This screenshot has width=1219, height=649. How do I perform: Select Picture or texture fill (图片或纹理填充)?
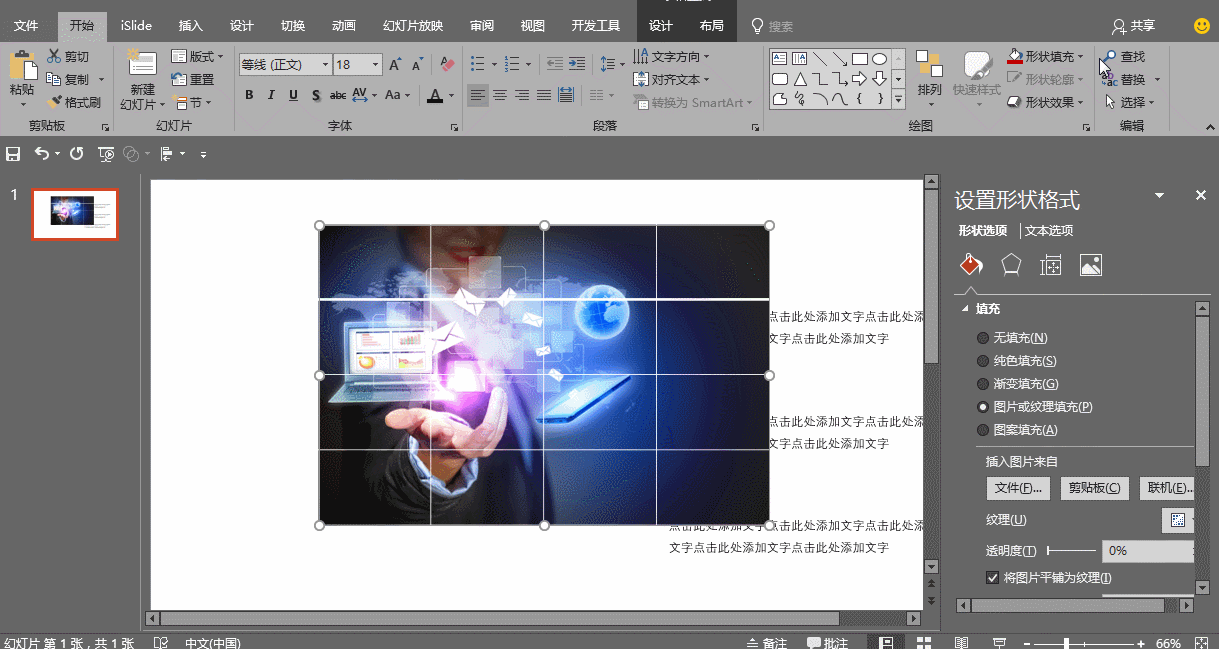1035,407
